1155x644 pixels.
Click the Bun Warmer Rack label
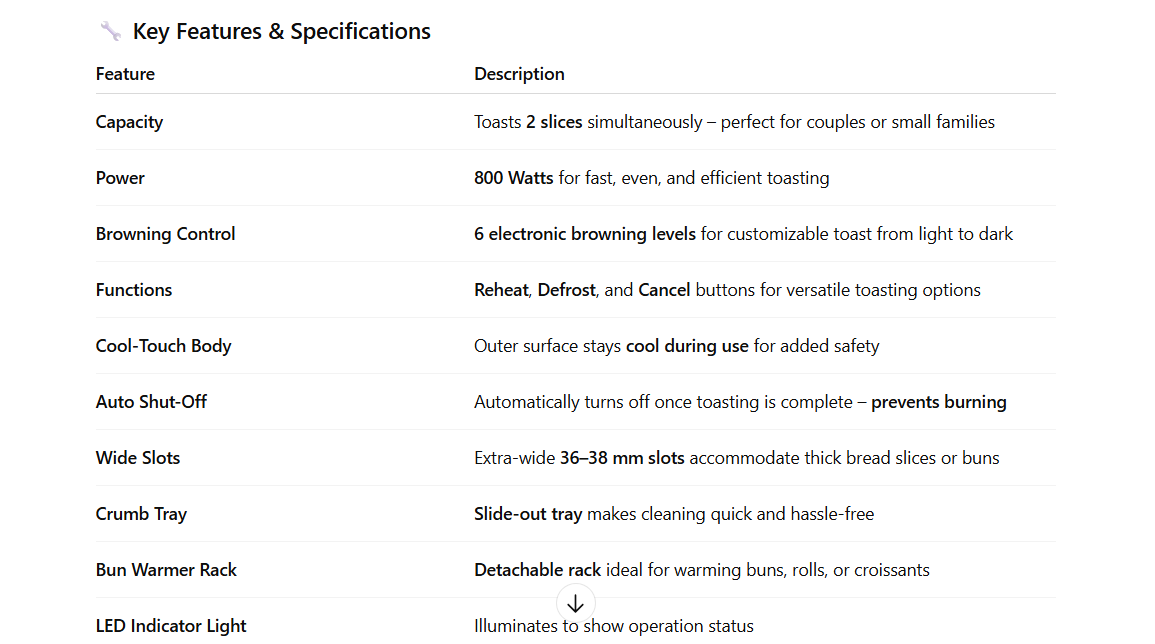166,570
